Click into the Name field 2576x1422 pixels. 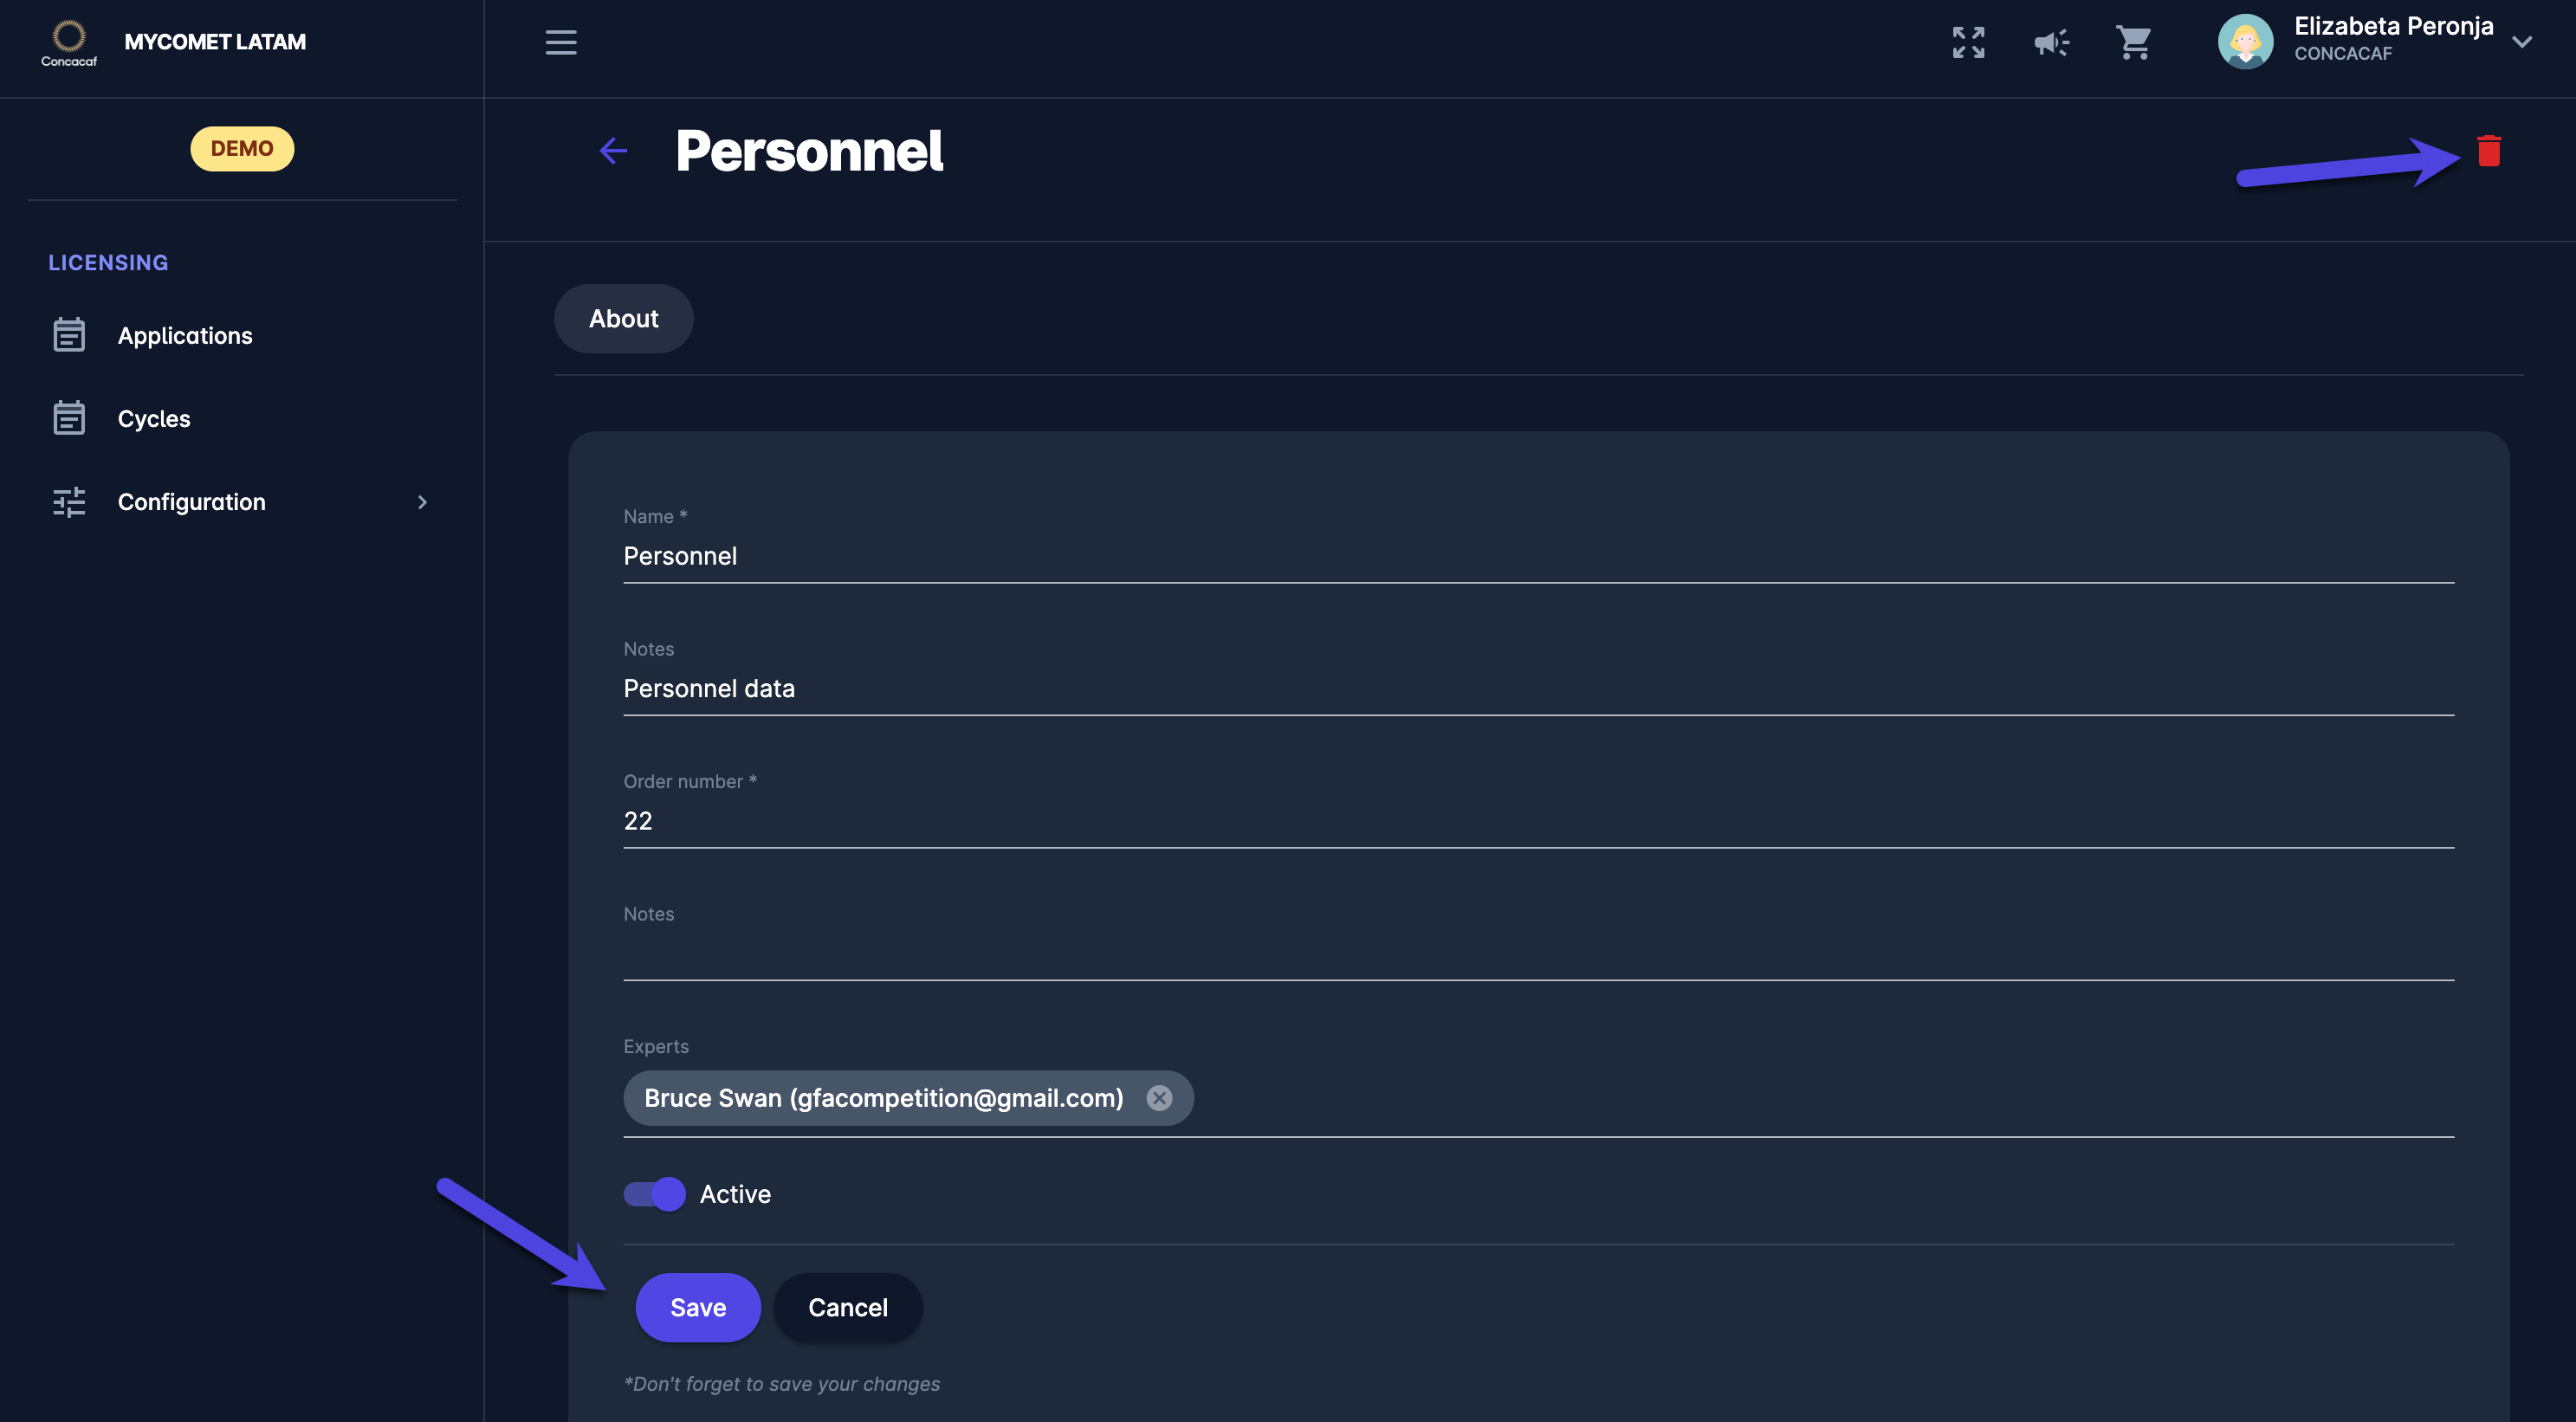tap(1538, 556)
